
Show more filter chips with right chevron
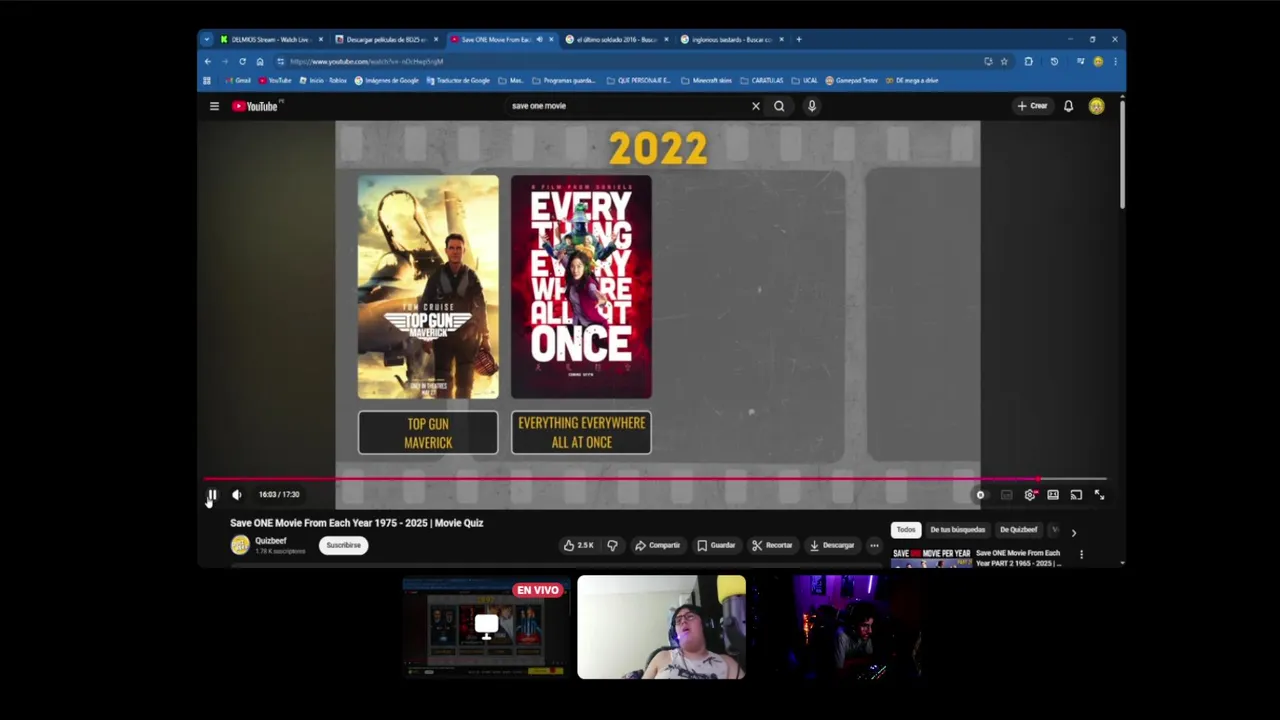click(1074, 533)
